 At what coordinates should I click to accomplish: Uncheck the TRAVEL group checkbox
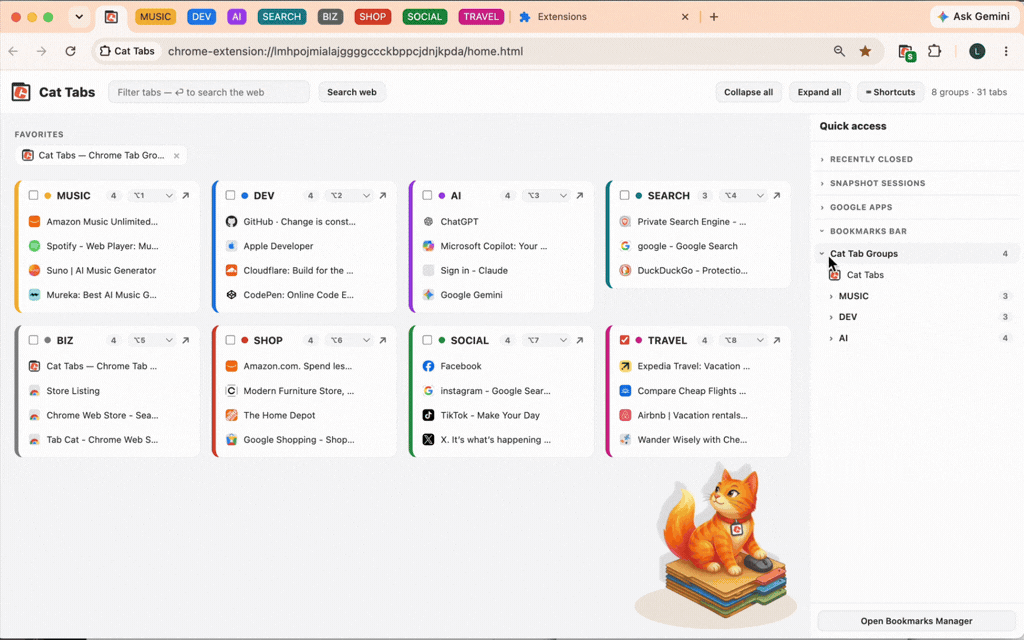[624, 340]
